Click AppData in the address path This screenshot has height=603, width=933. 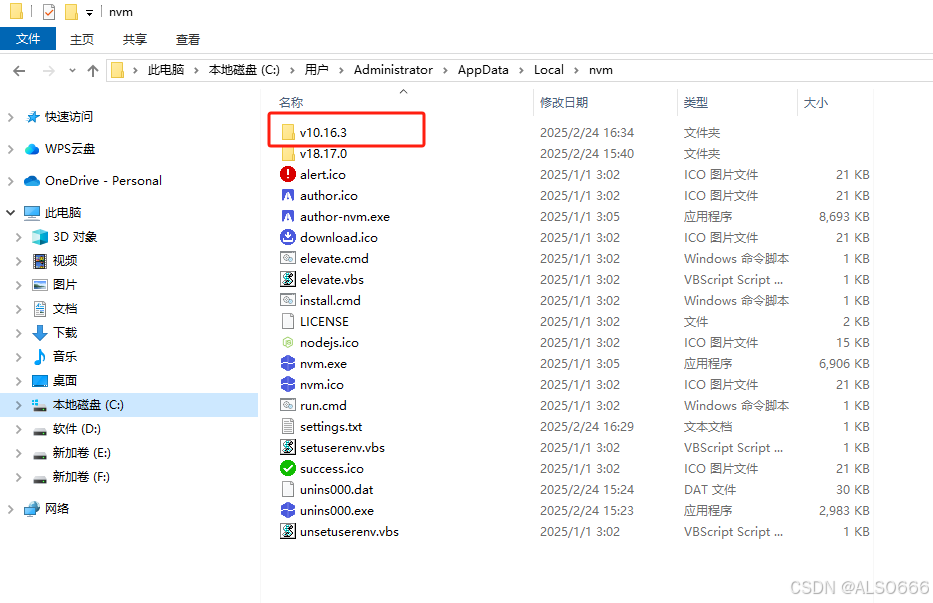(483, 70)
